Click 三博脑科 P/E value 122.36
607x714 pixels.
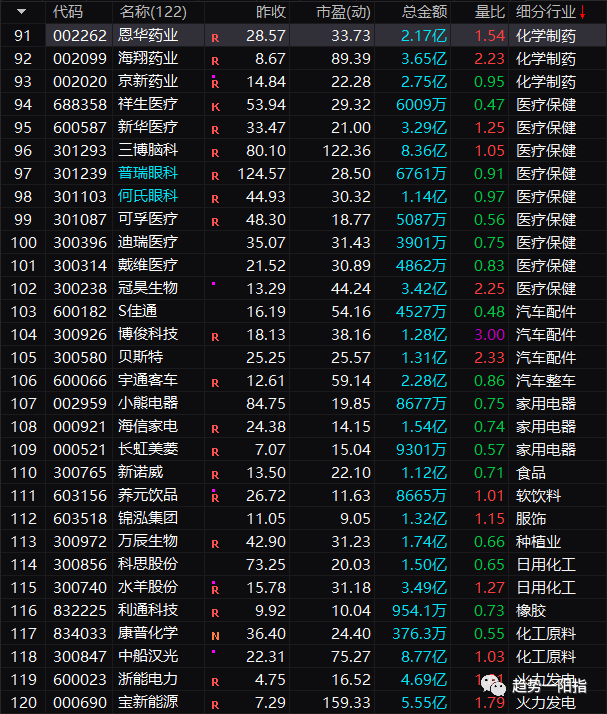tap(347, 151)
